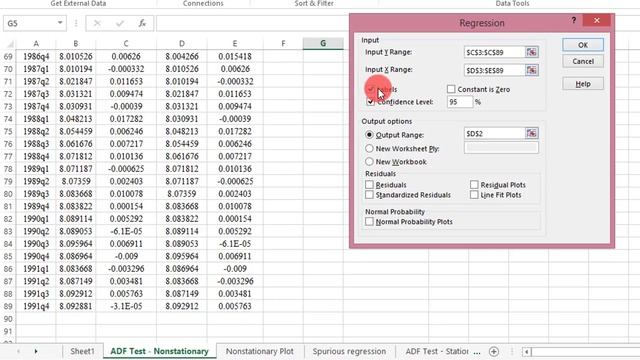Open the ADF Test - Station sheet tab
This screenshot has height=360, width=640.
pos(437,351)
